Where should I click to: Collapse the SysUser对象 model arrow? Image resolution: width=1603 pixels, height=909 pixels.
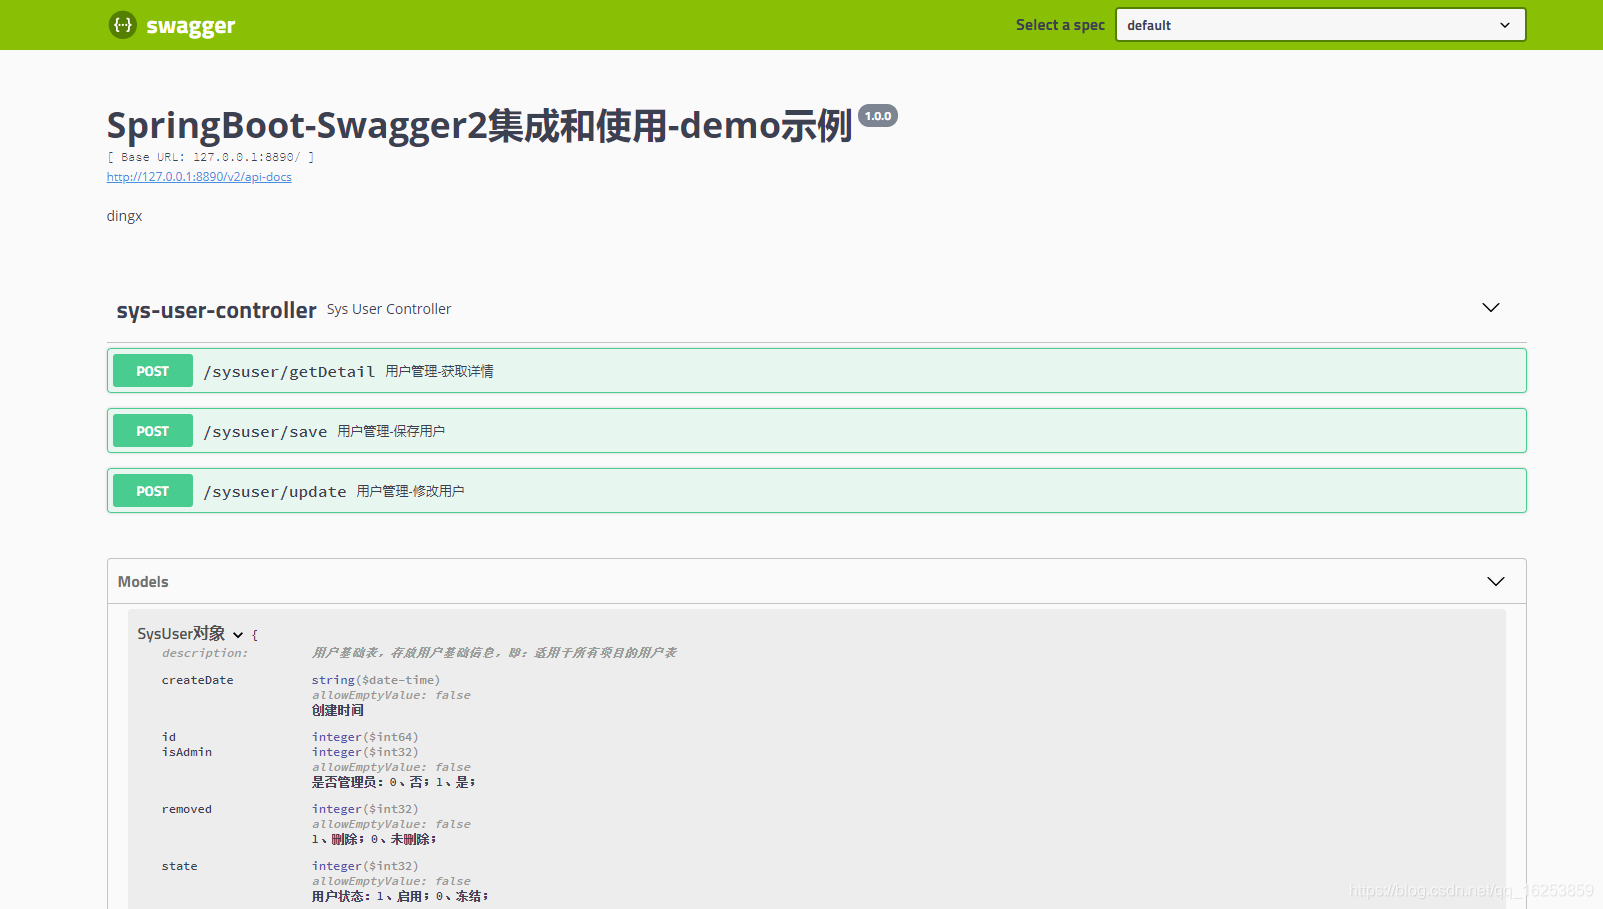tap(238, 635)
